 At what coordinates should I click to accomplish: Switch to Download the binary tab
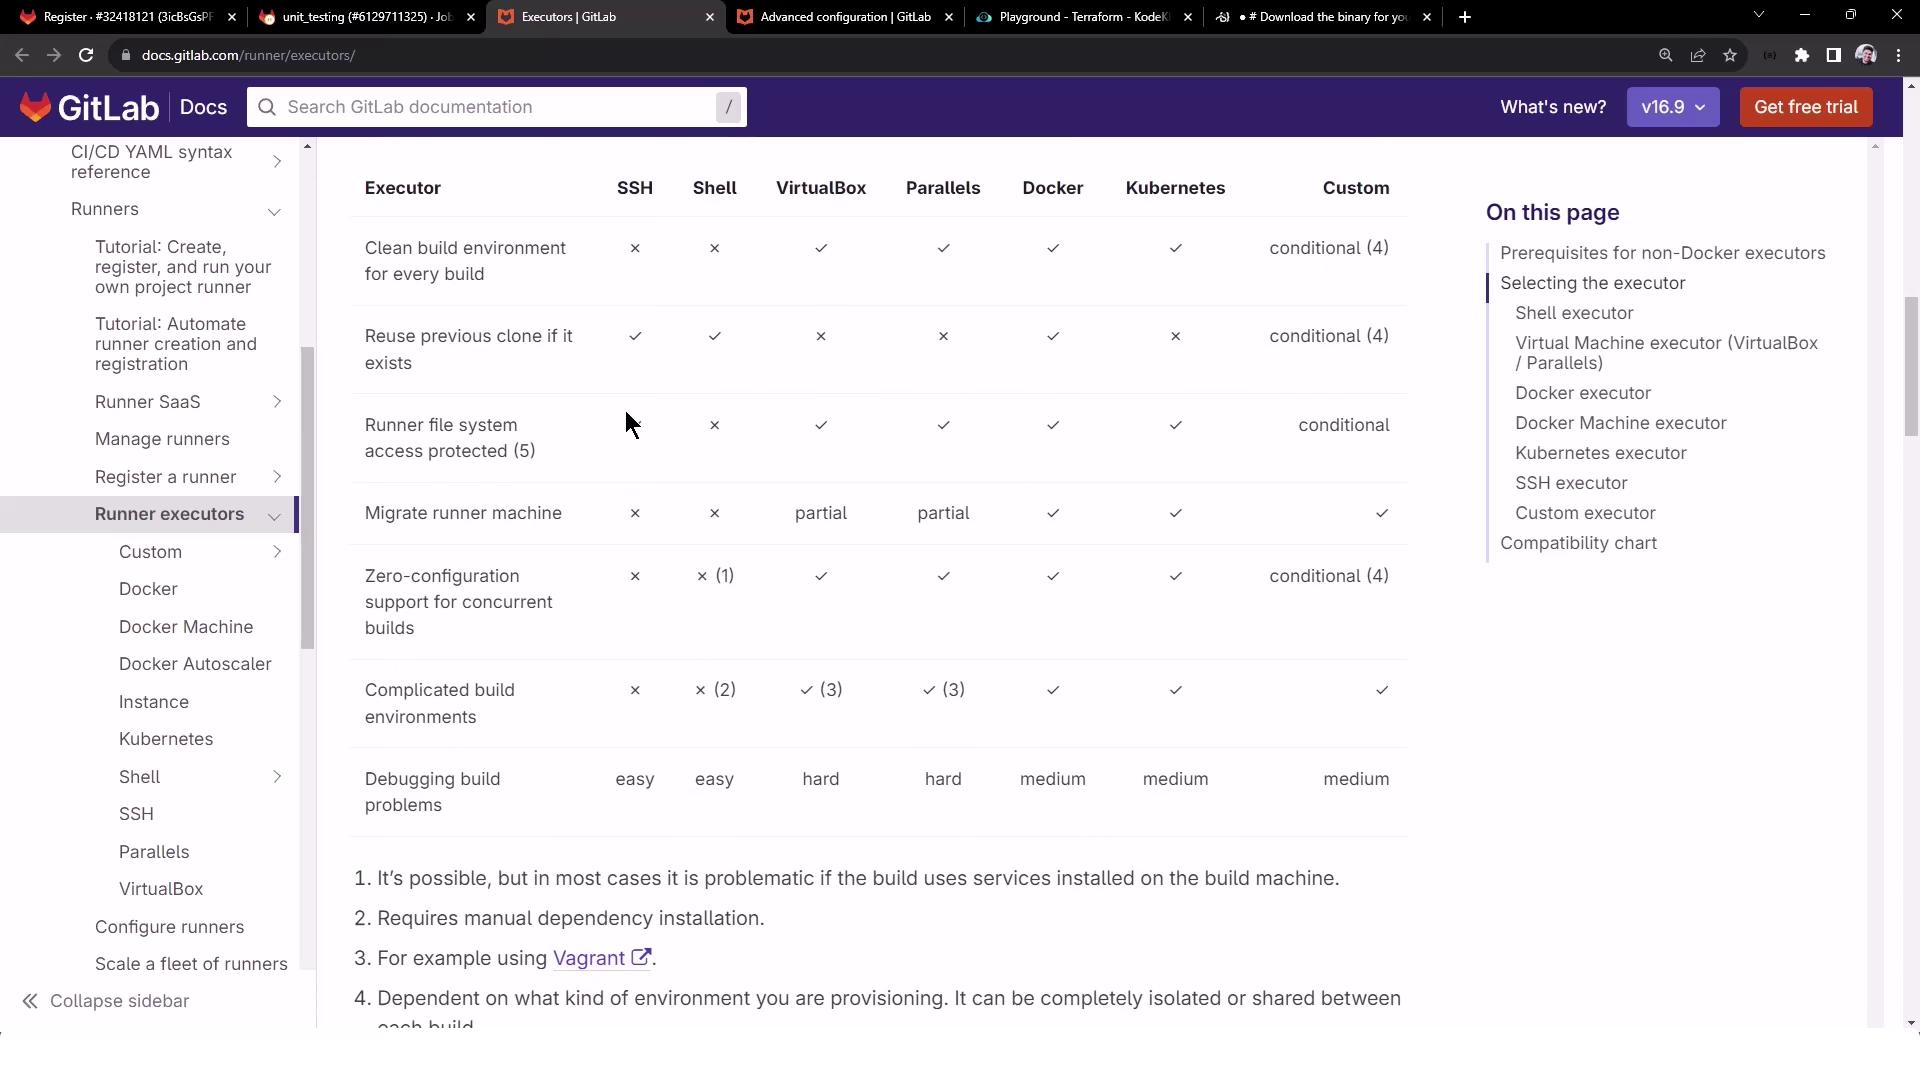point(1323,17)
